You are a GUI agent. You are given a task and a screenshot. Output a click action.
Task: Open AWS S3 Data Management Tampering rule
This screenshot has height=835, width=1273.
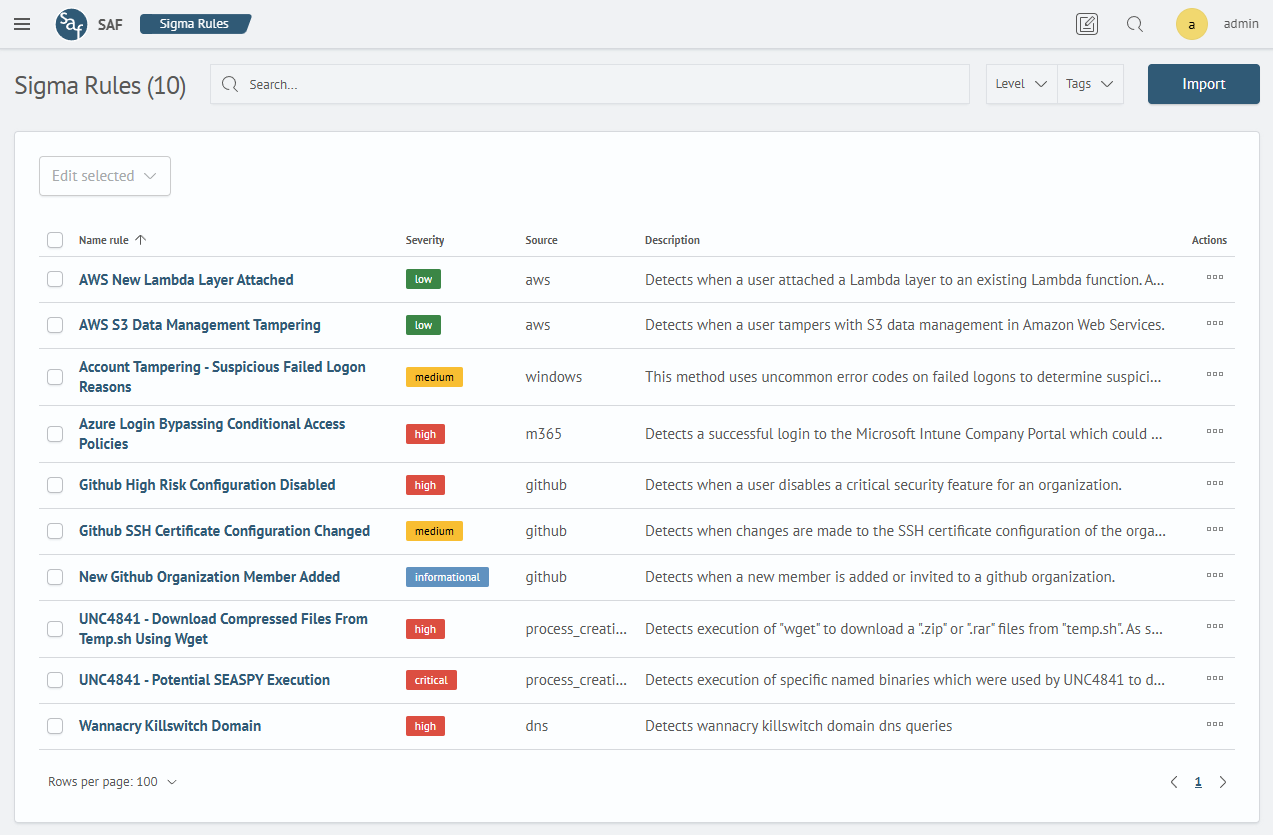(x=200, y=325)
